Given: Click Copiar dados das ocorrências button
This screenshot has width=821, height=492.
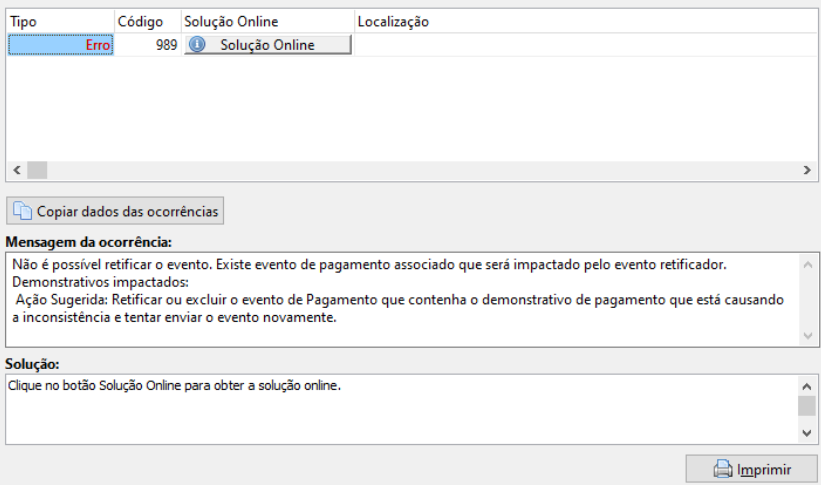Looking at the screenshot, I should [x=115, y=211].
